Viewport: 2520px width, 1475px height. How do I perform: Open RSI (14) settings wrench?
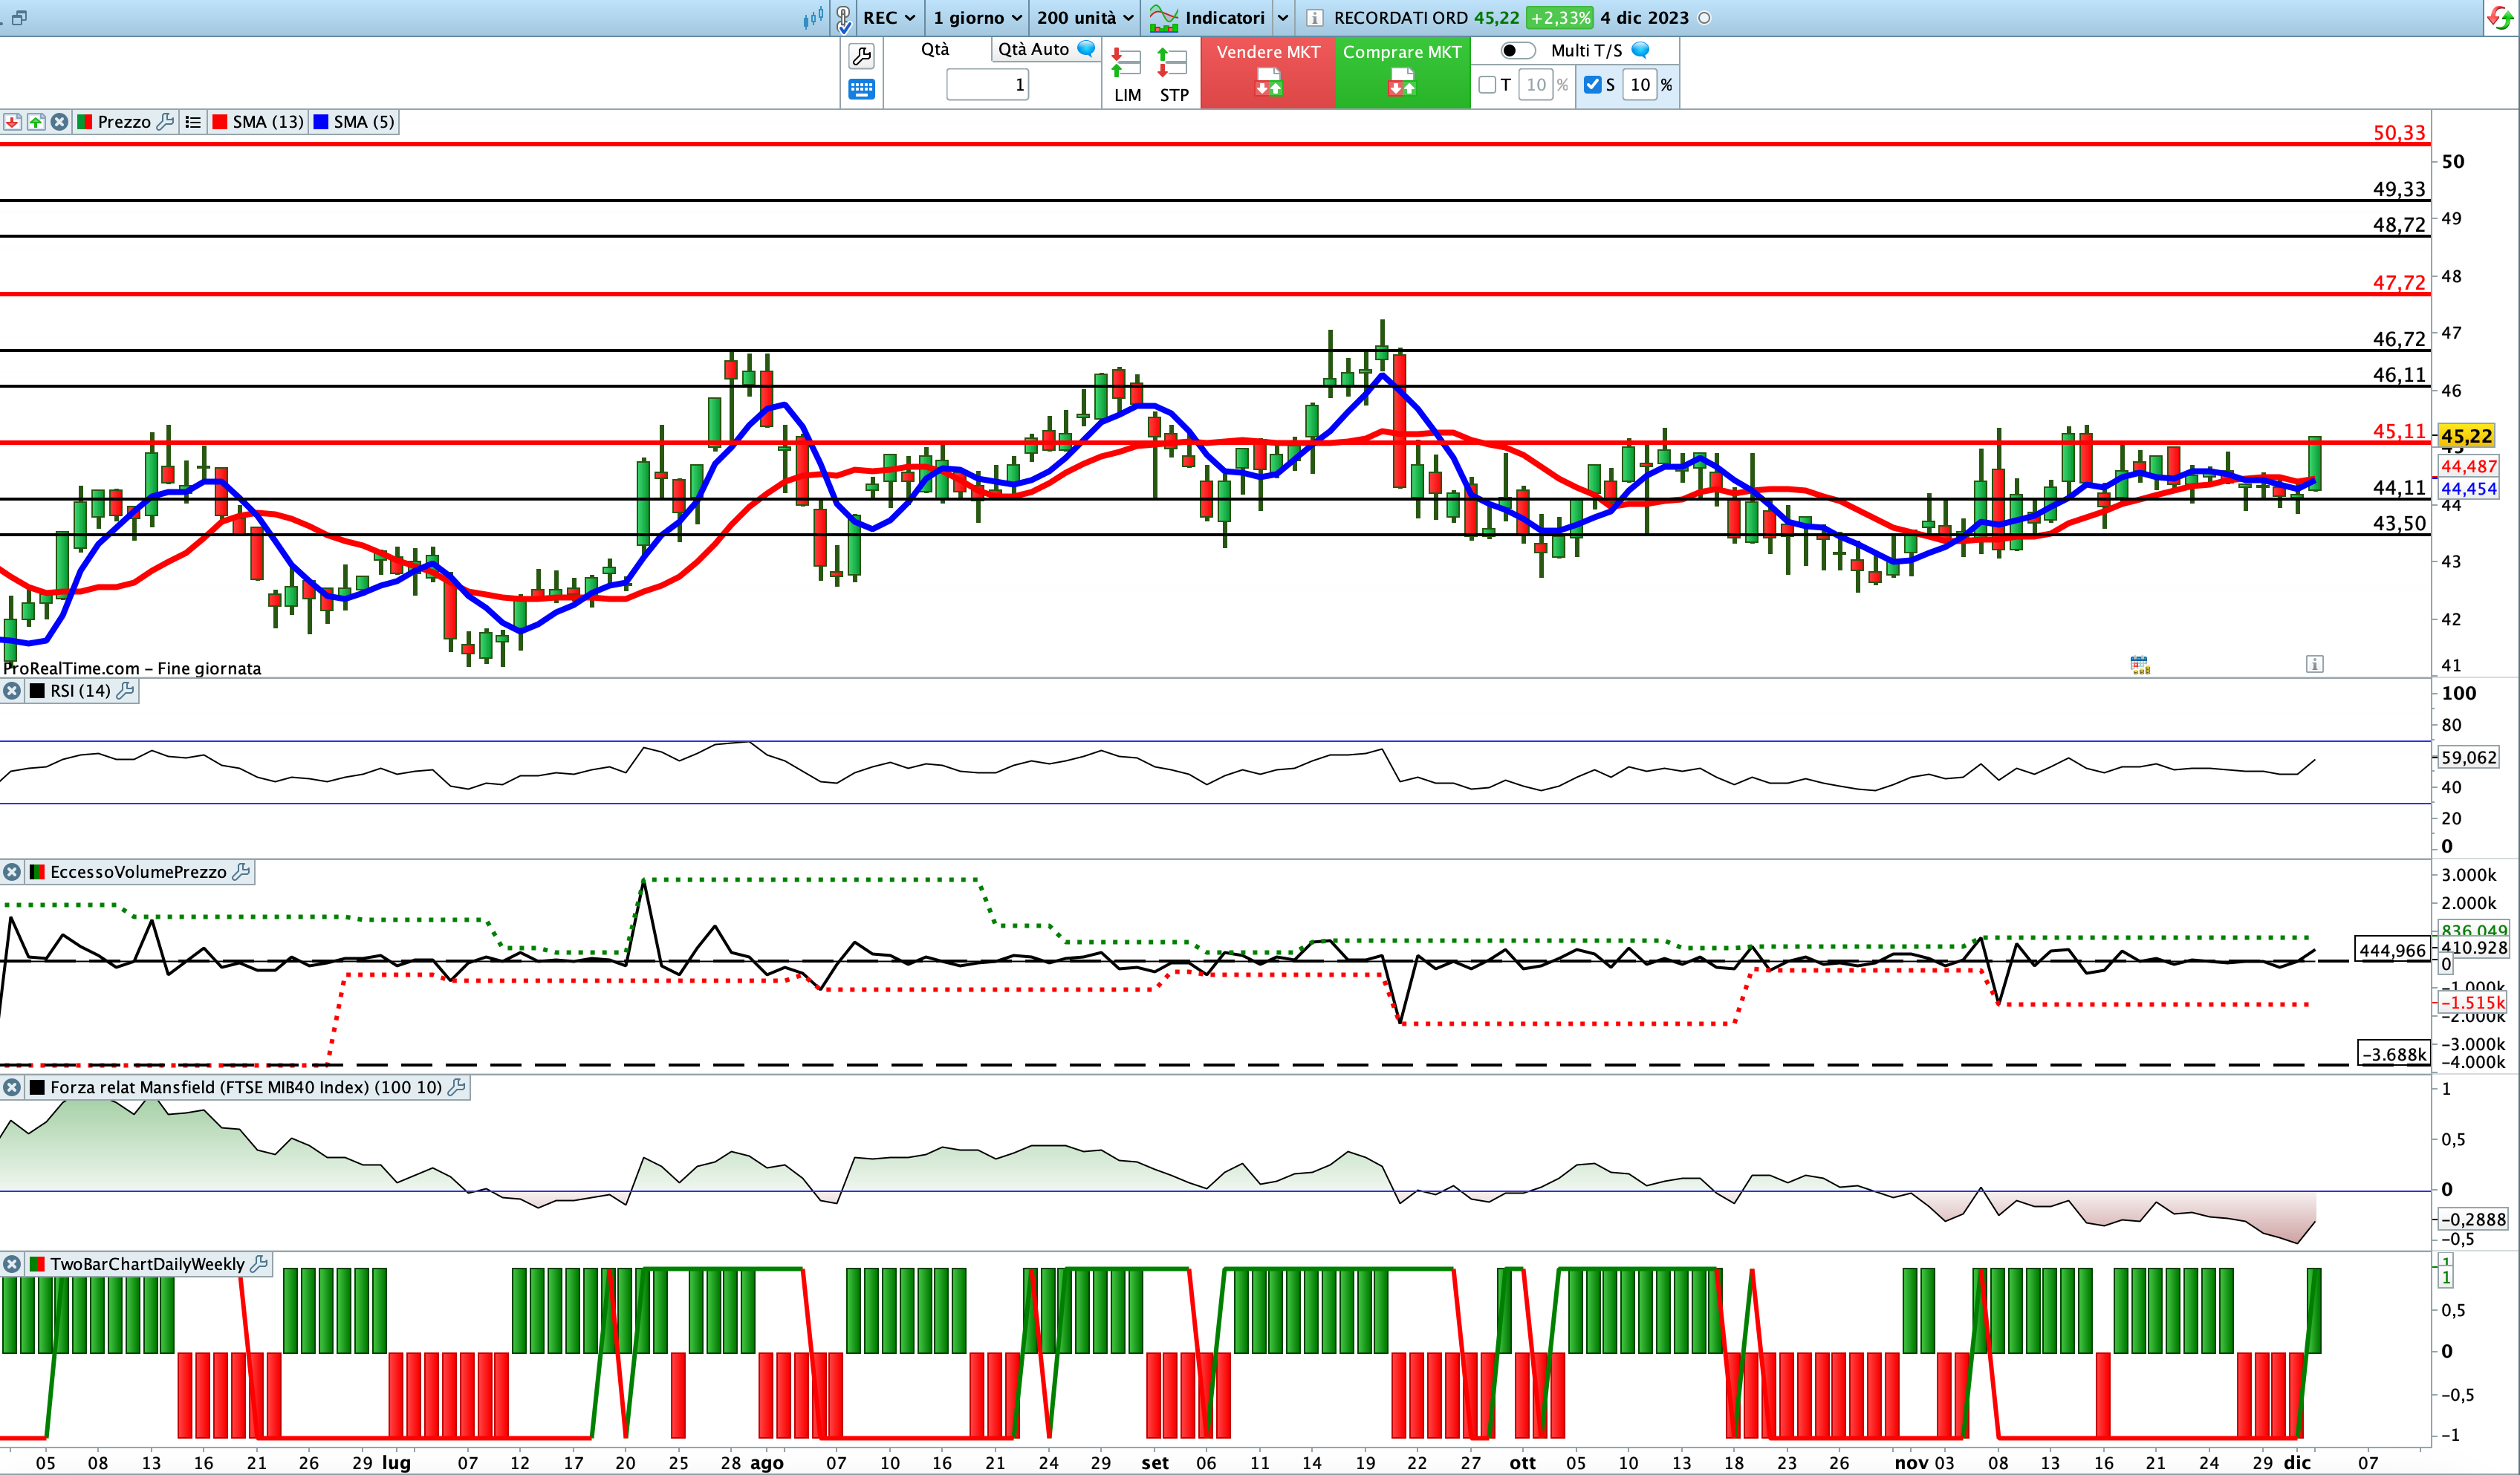click(125, 690)
